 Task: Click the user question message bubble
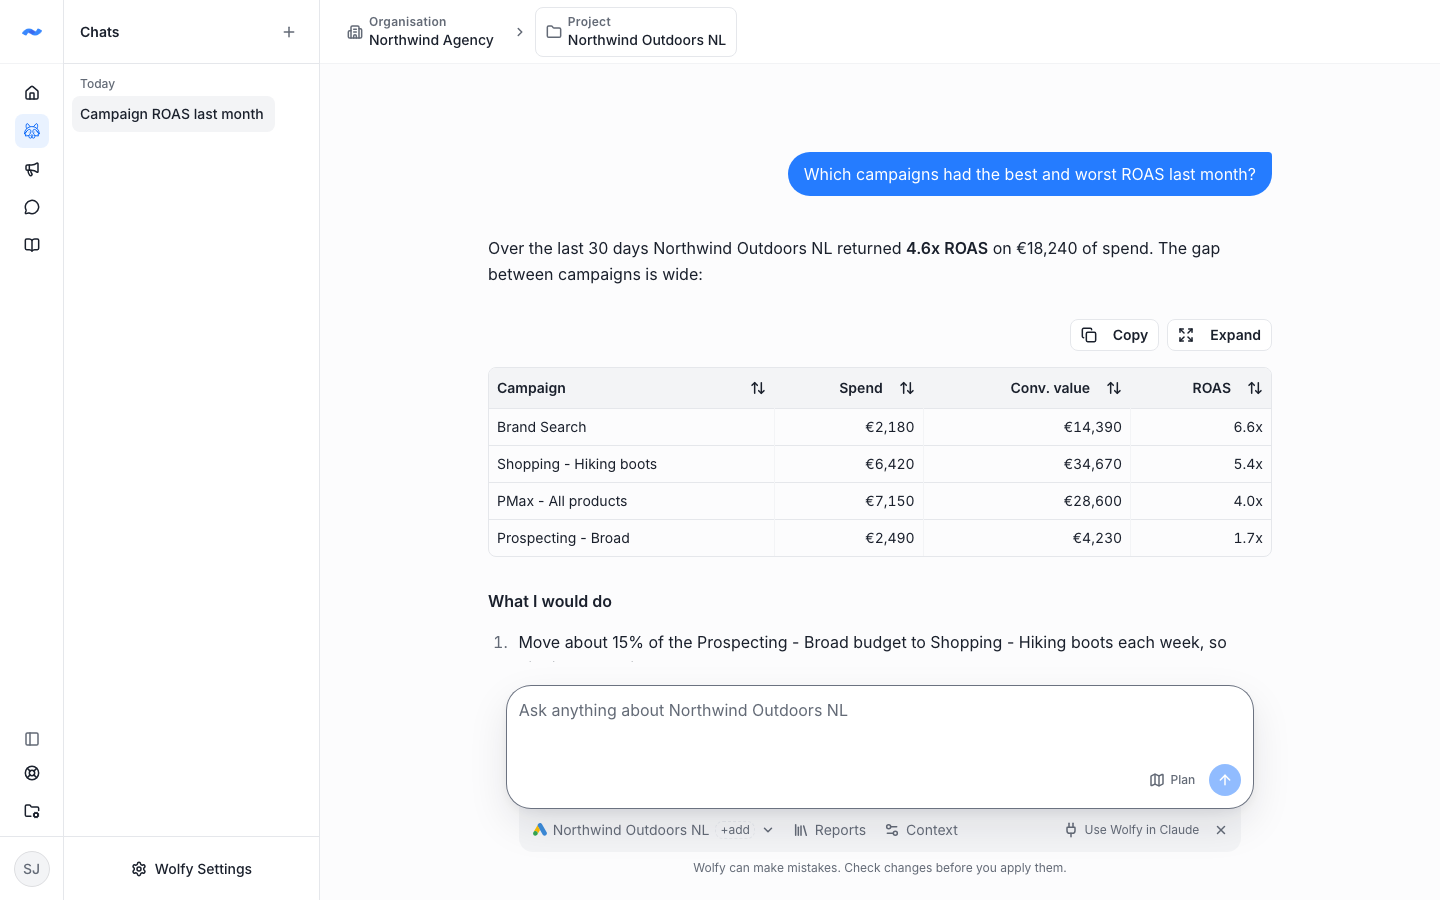click(x=1030, y=174)
